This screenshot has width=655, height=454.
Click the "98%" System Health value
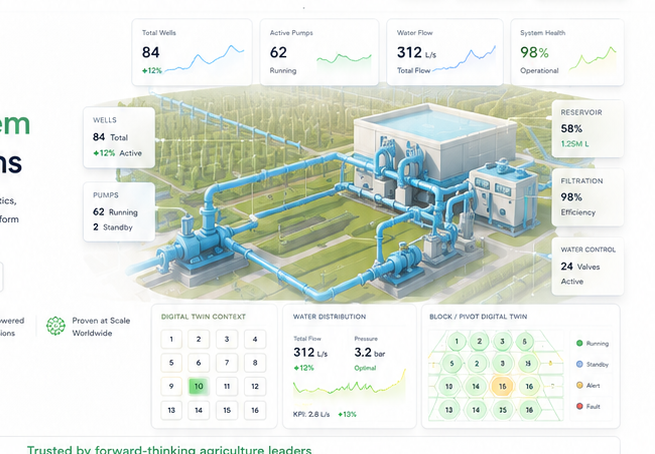coord(534,52)
